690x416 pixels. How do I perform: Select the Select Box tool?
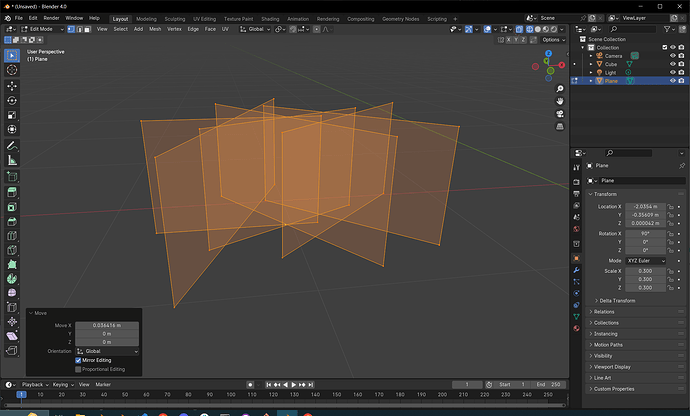click(x=12, y=55)
